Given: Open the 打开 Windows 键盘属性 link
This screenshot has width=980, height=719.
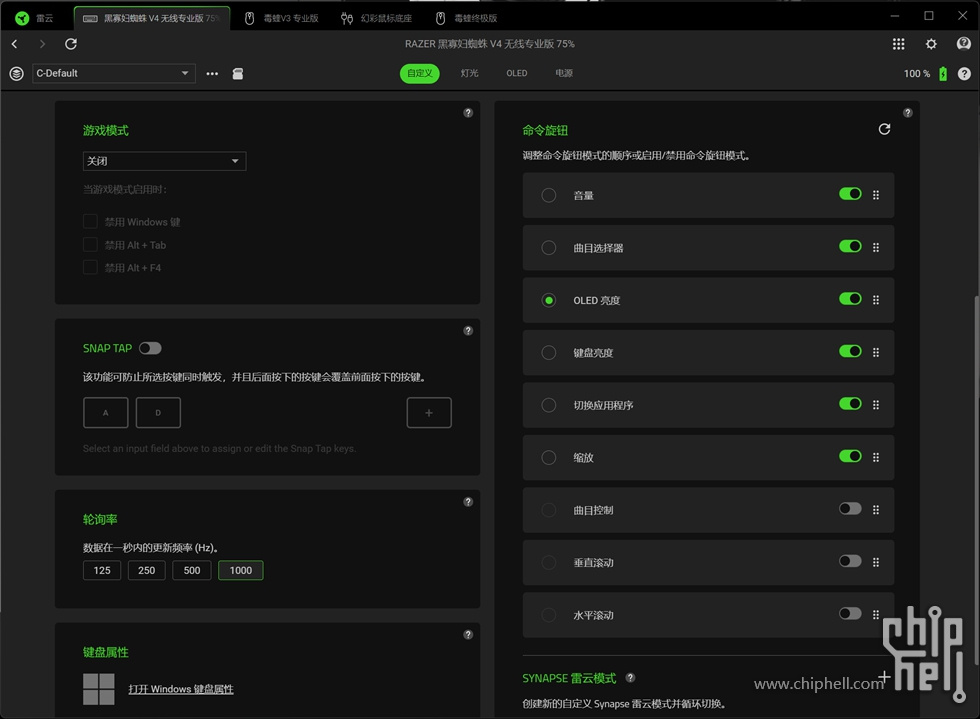Looking at the screenshot, I should pyautogui.click(x=181, y=689).
